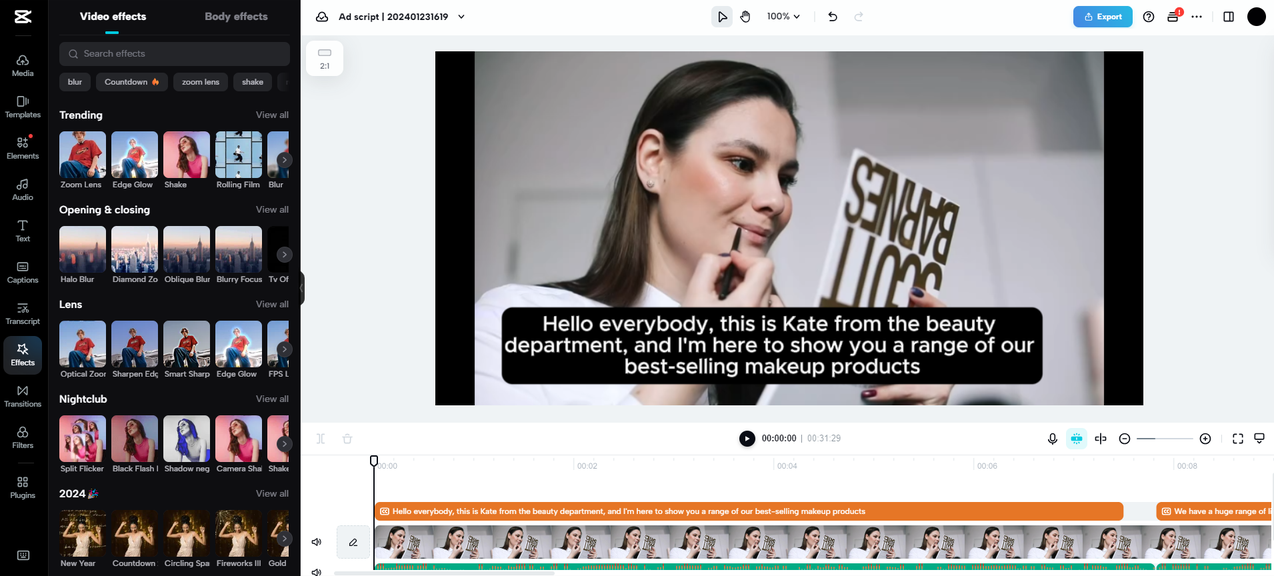Open the comments display icon
This screenshot has height=576, width=1274.
coord(1260,439)
